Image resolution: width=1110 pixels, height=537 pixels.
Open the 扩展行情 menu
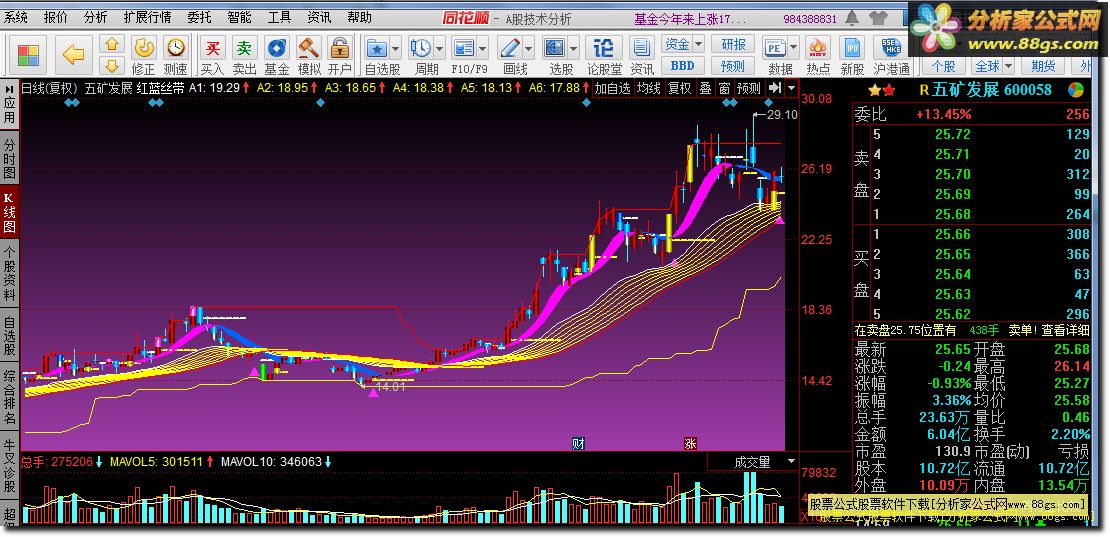[148, 17]
